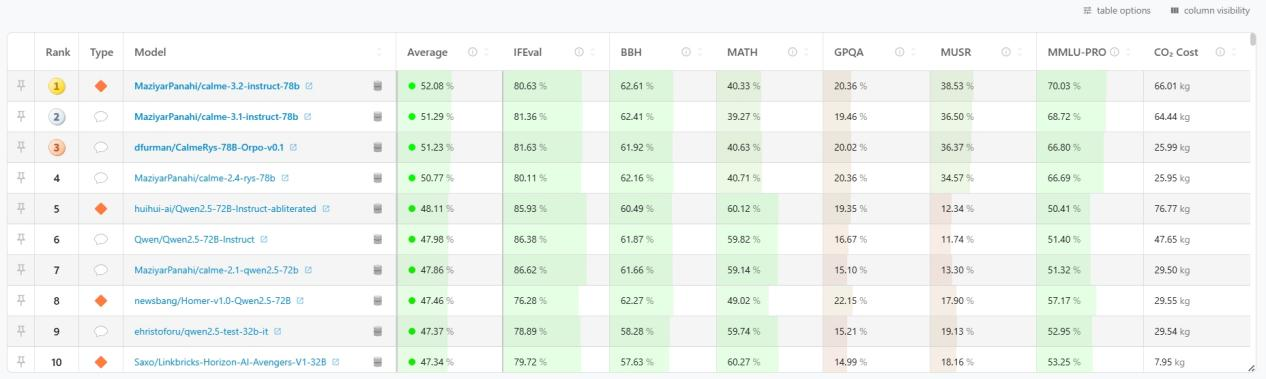The width and height of the screenshot is (1266, 379).
Task: Click the table resize handle corner
Action: 1251,368
